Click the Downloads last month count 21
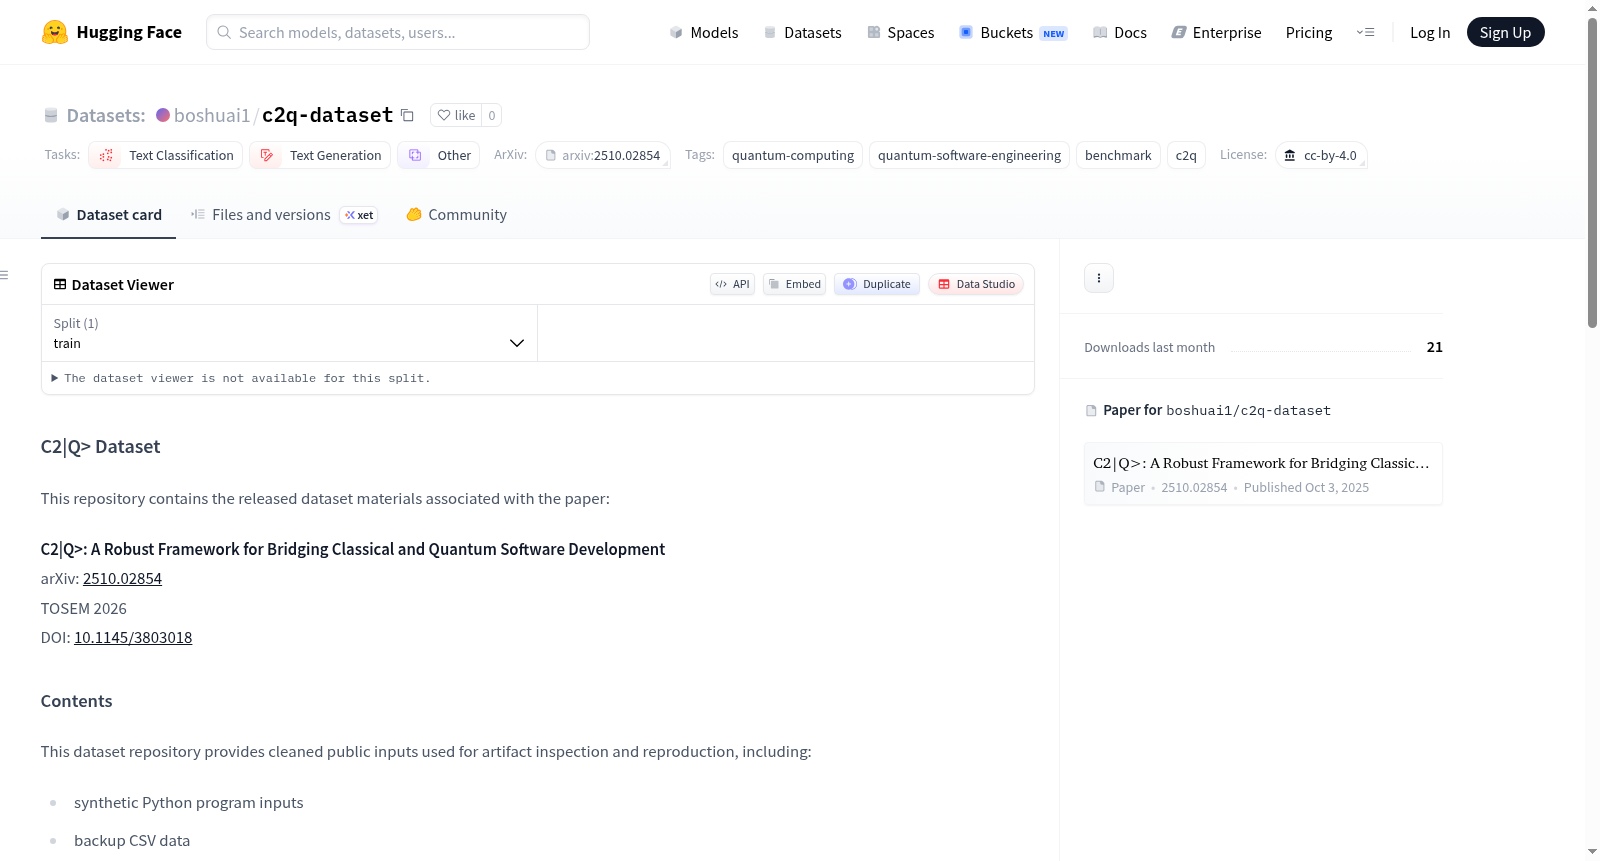The image size is (1600, 861). coord(1434,347)
